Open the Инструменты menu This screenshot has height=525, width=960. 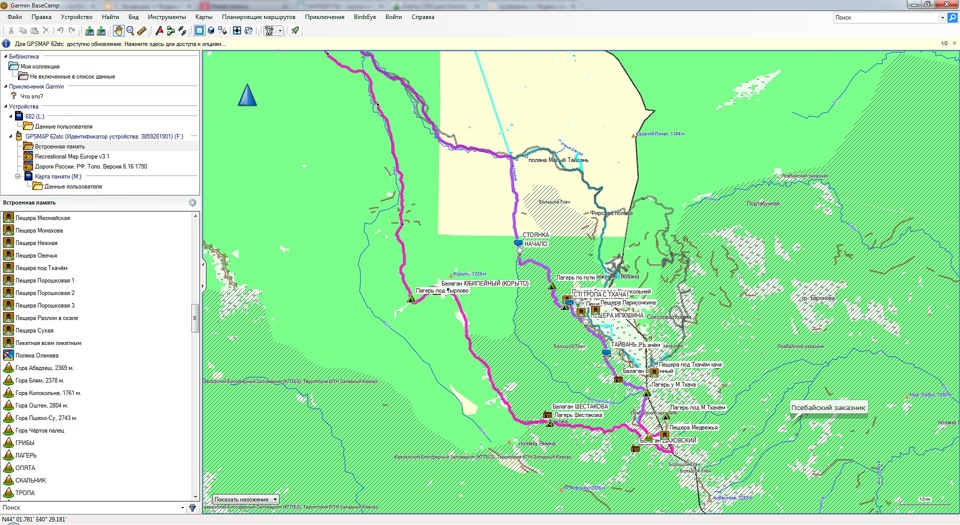[x=167, y=17]
